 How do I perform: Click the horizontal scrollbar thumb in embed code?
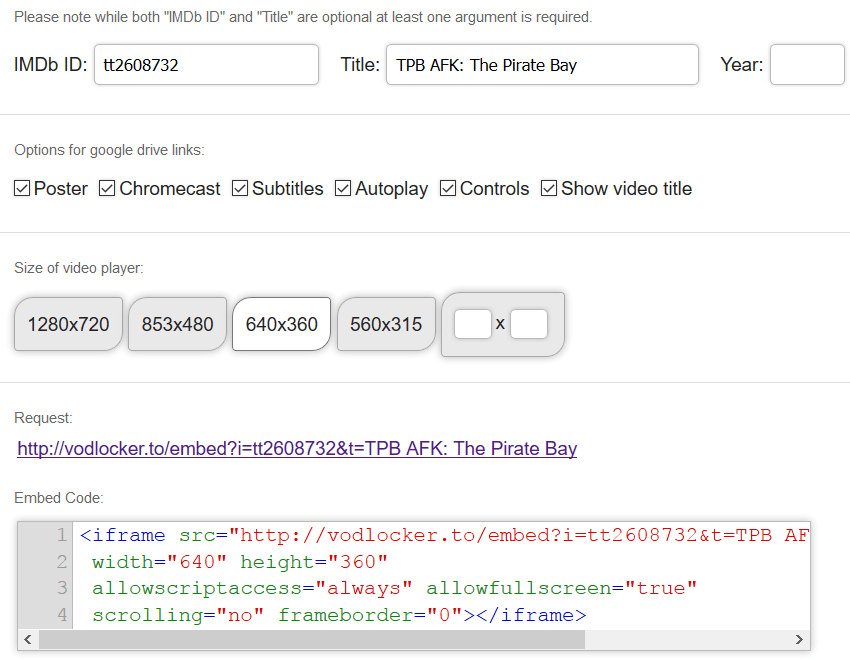(312, 639)
